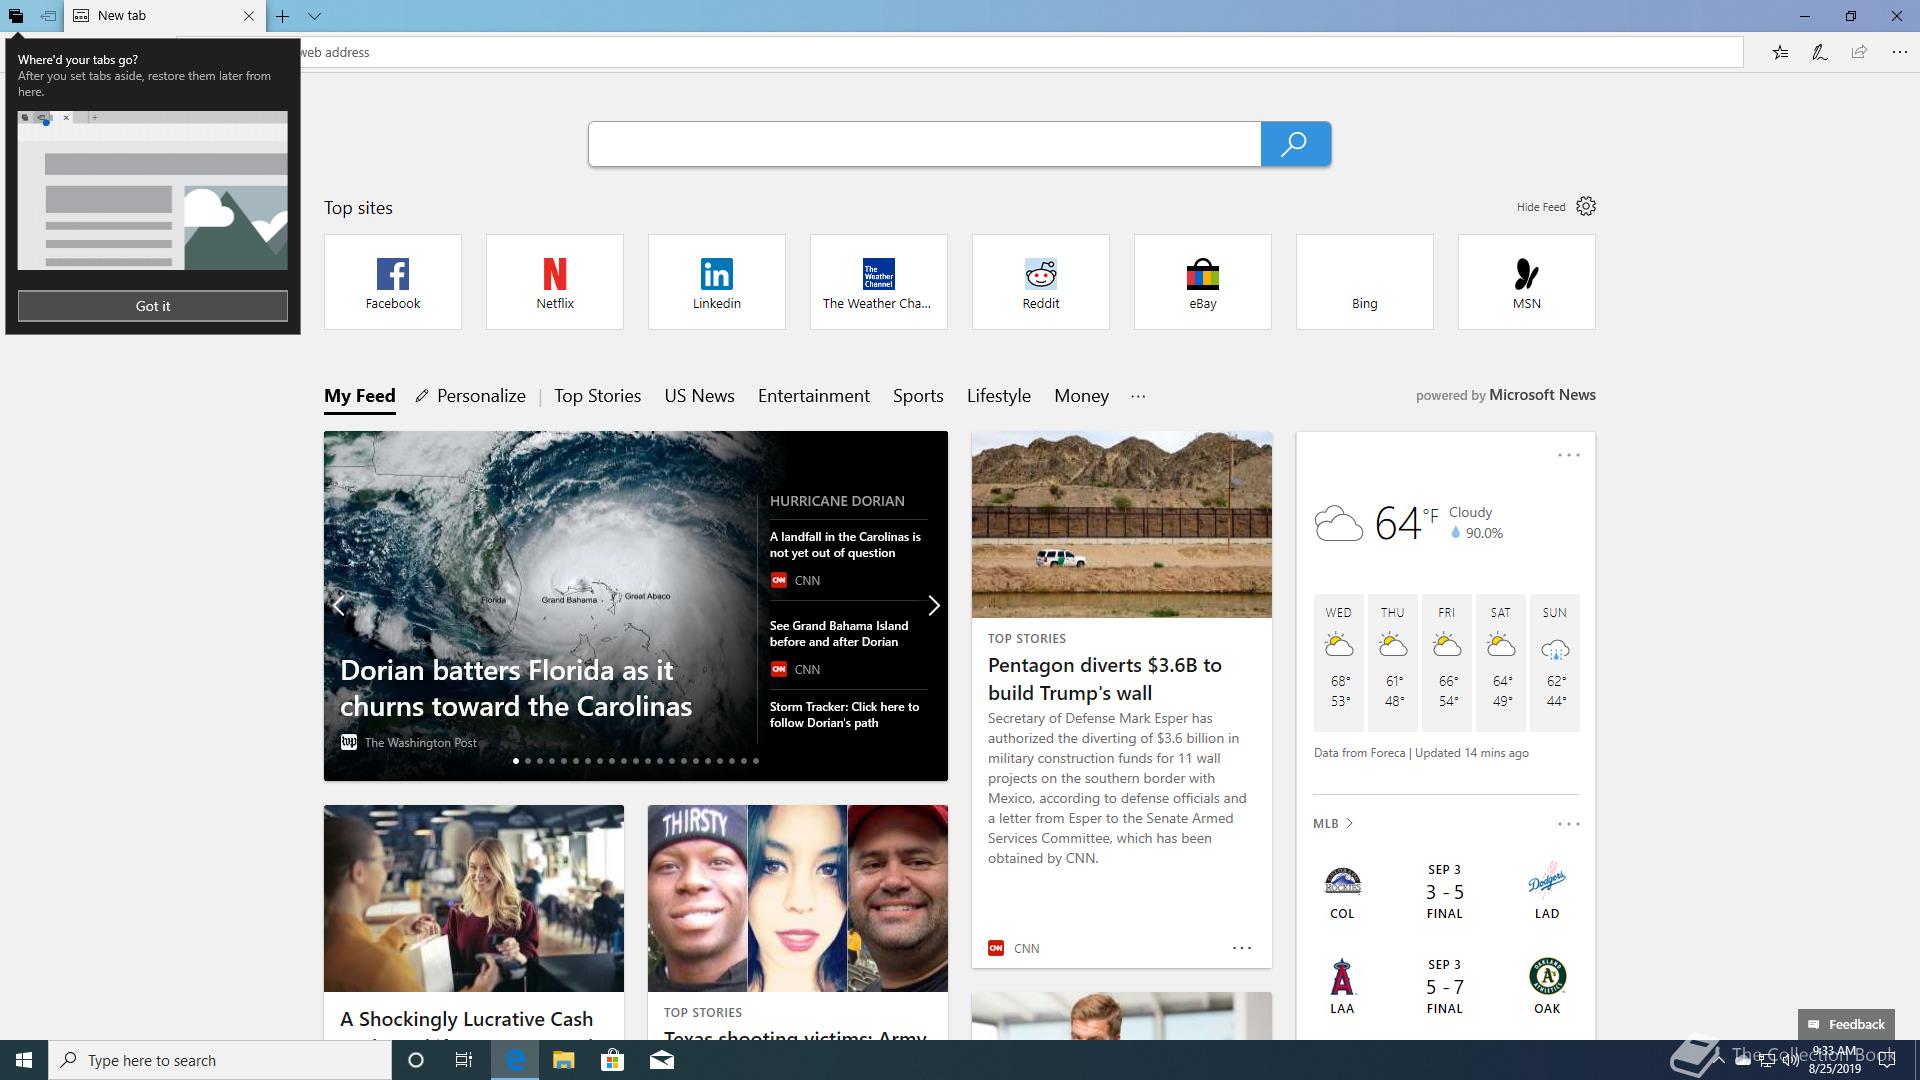Viewport: 1920px width, 1080px height.
Task: Switch to the Lifestyle tab
Action: [x=999, y=396]
